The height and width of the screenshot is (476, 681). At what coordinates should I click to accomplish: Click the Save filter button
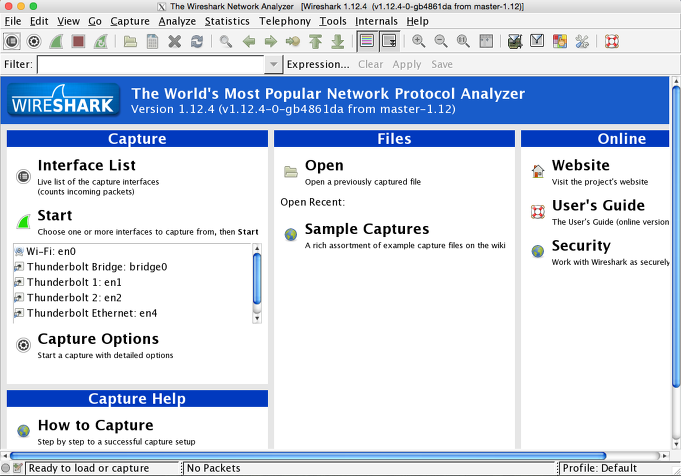point(442,64)
